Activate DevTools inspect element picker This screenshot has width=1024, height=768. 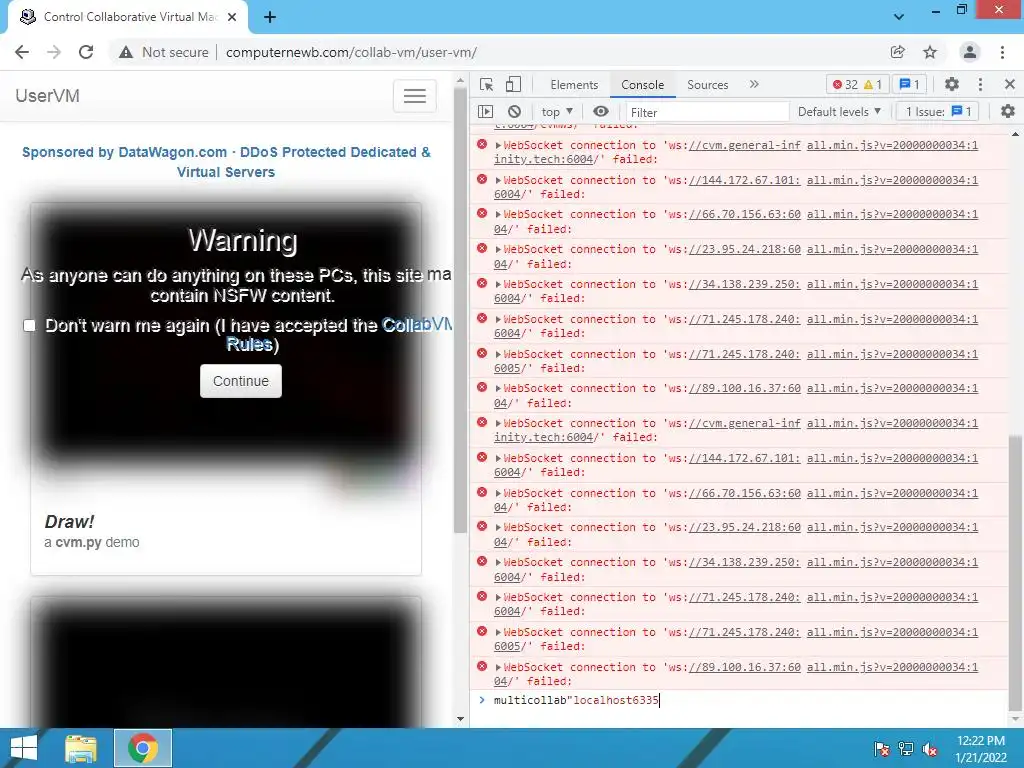(x=487, y=84)
